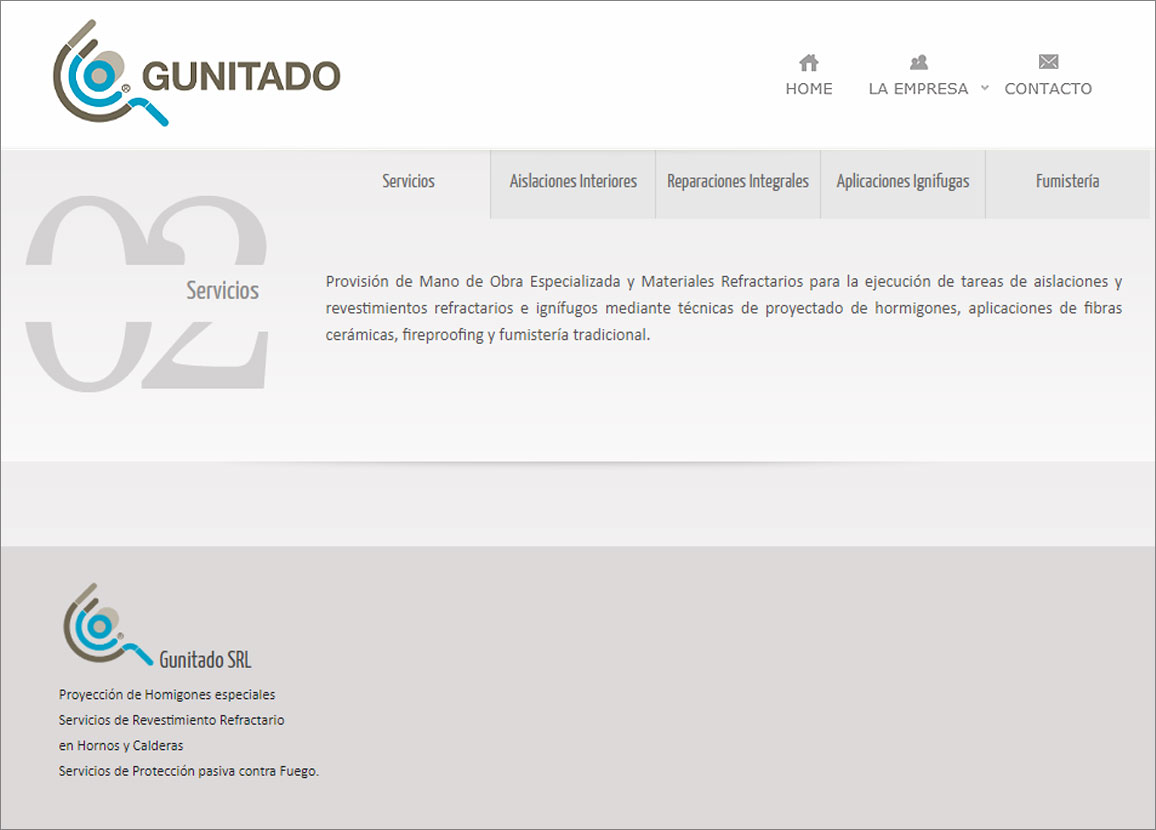Expand the dropdown arrow beside LA EMPRESA
The image size is (1156, 830).
coord(984,88)
